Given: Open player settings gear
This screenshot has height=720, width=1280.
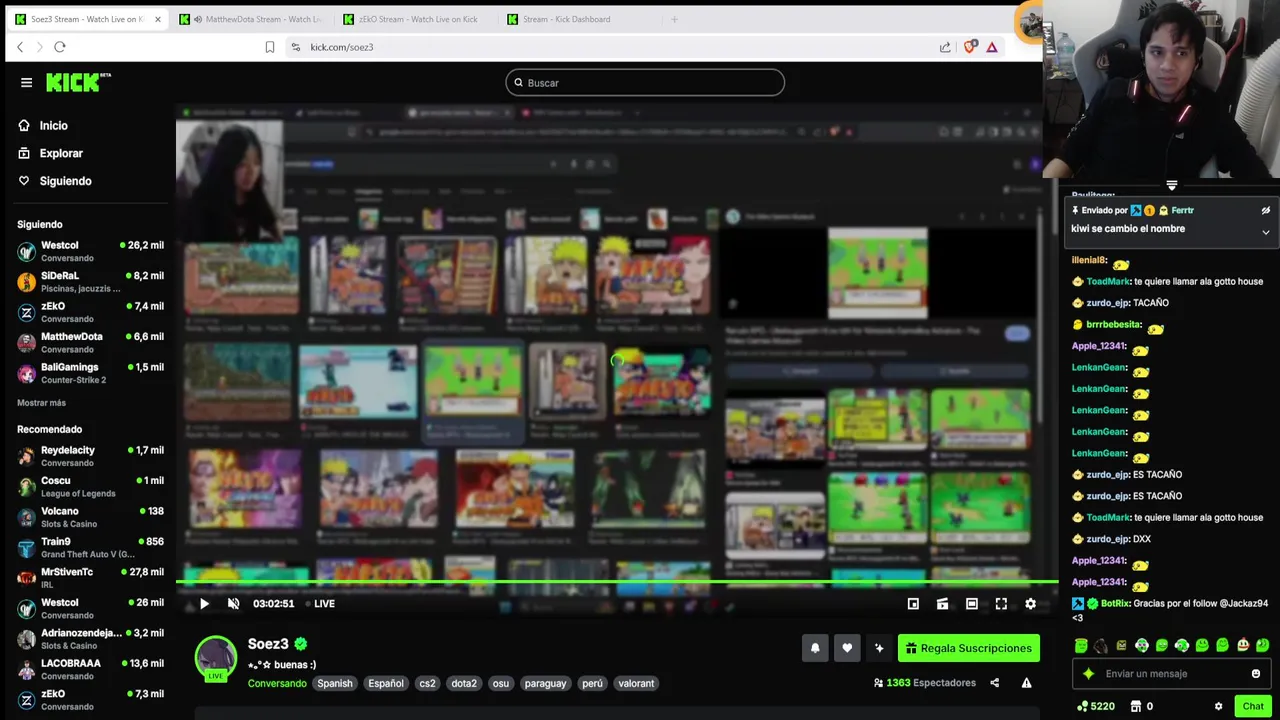Looking at the screenshot, I should tap(1030, 604).
